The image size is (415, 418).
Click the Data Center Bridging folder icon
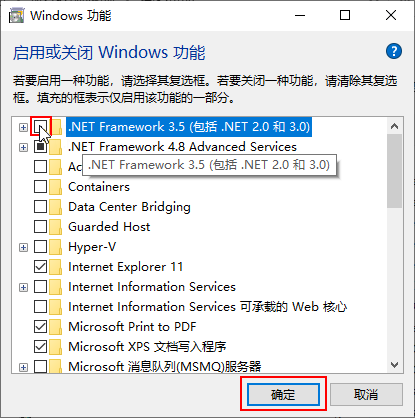coord(55,207)
